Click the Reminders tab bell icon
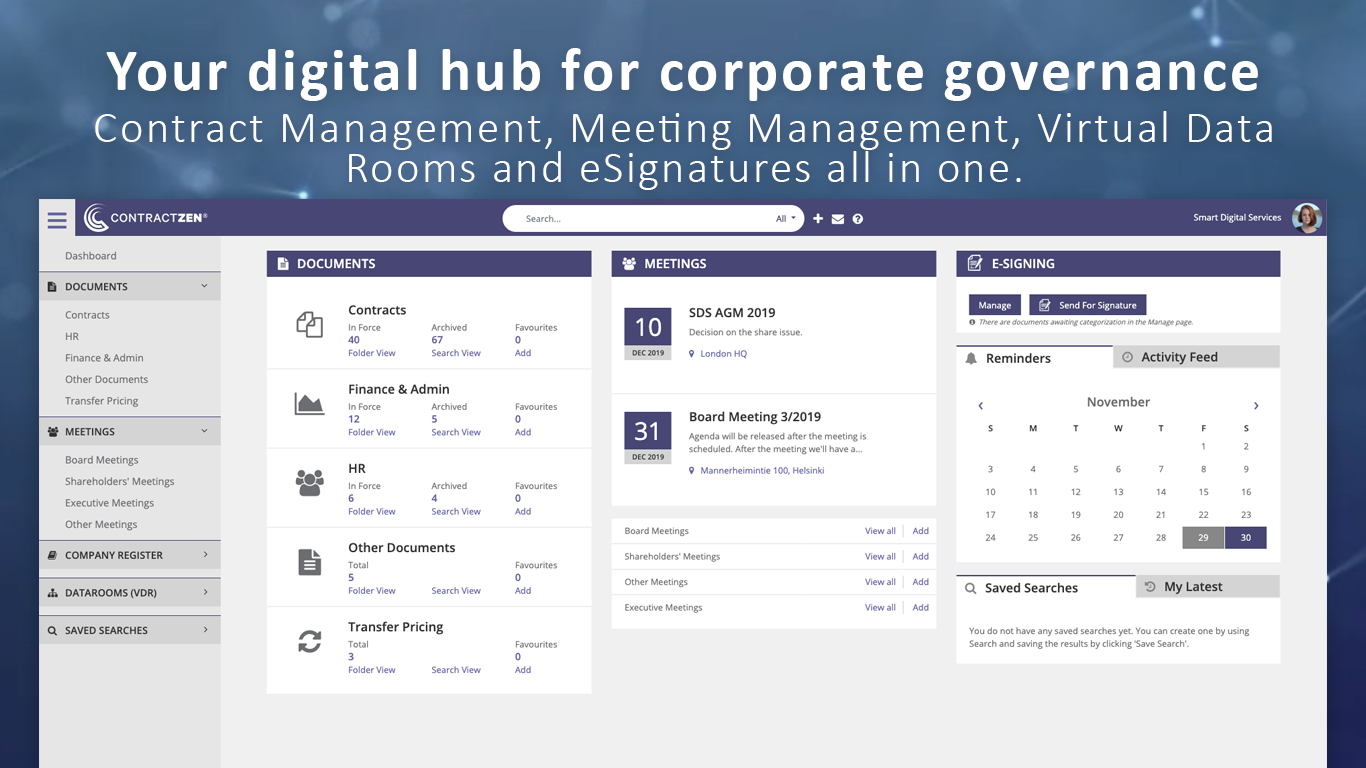This screenshot has height=768, width=1366. tap(971, 358)
